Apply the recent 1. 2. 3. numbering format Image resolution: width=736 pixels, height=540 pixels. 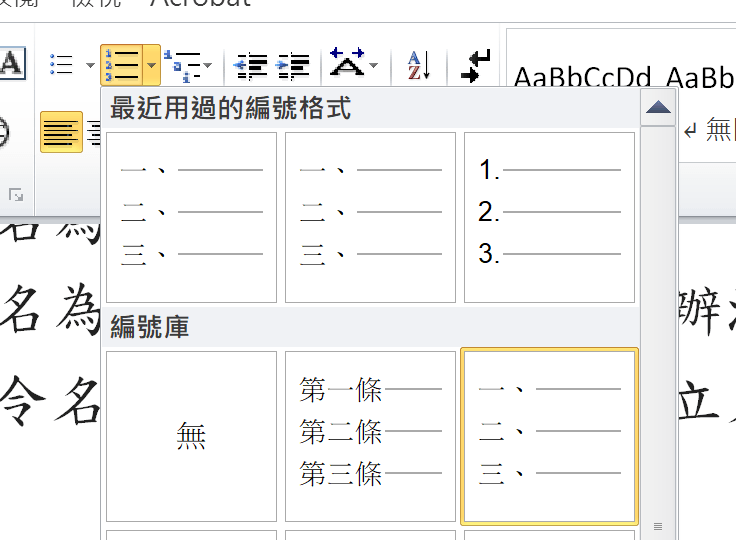click(x=549, y=217)
